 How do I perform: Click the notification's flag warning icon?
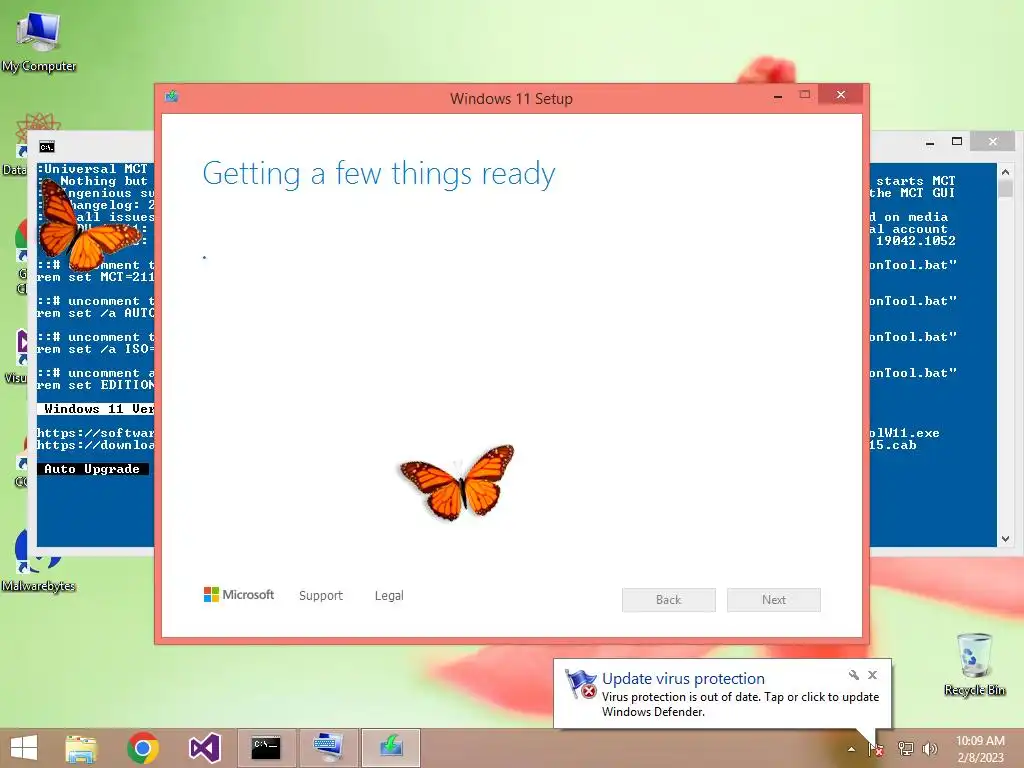click(x=581, y=684)
